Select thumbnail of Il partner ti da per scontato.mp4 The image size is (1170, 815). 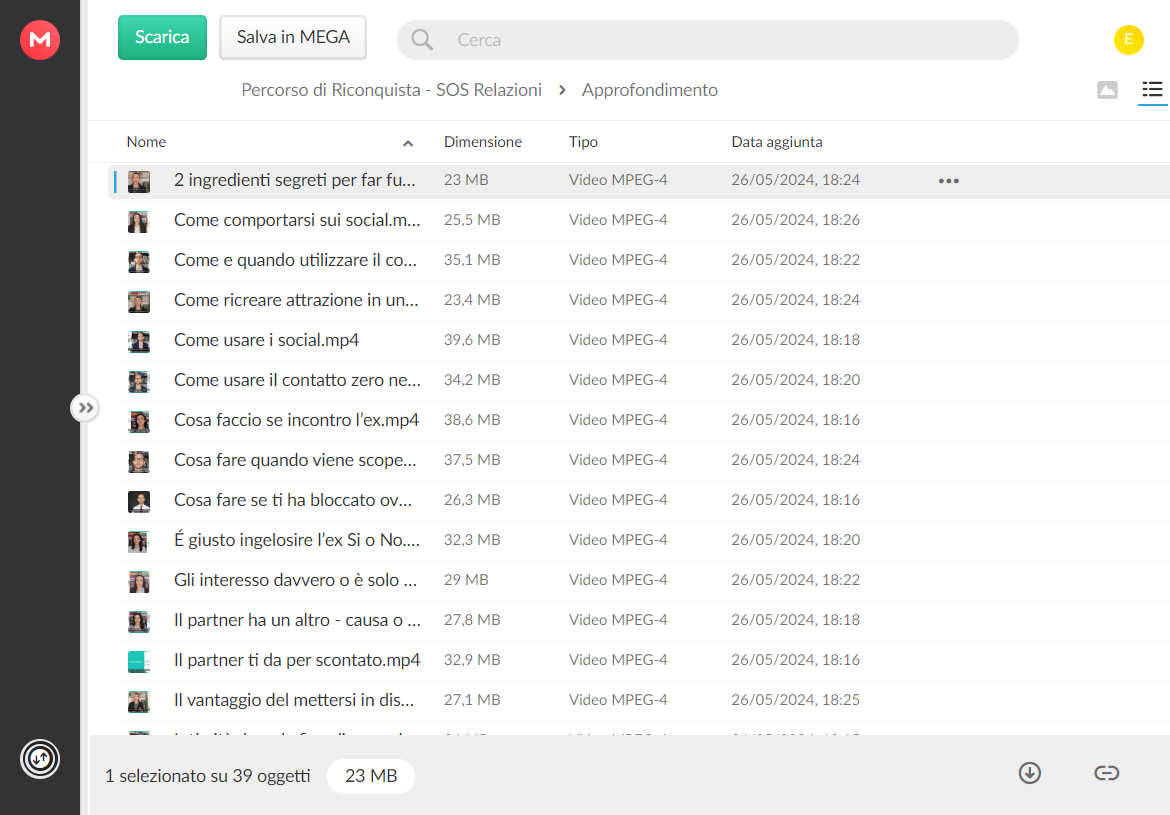139,661
